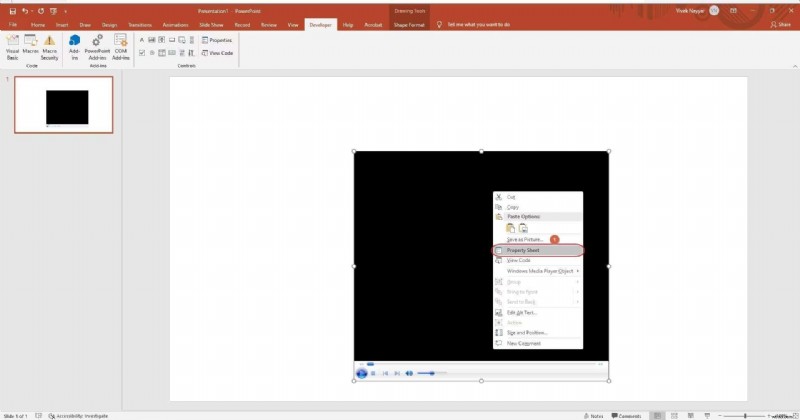800x420 pixels.
Task: Choose New Comment from context menu
Action: [x=538, y=343]
